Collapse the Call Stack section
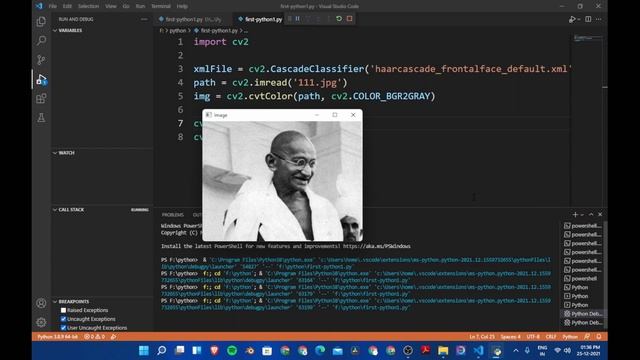Screen dimensions: 640x360 click(x=55, y=210)
